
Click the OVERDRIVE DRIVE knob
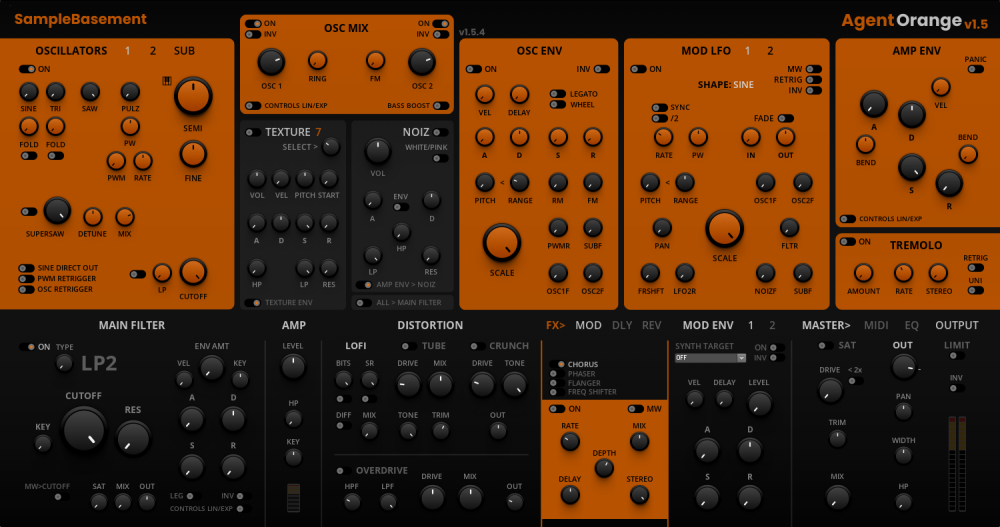[432, 498]
